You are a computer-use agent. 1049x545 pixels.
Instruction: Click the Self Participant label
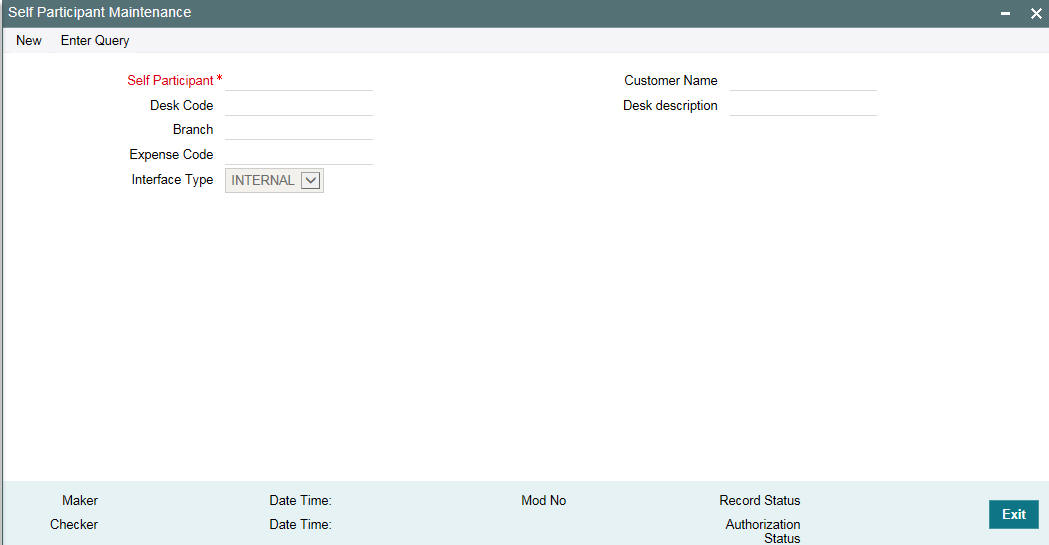pyautogui.click(x=170, y=80)
